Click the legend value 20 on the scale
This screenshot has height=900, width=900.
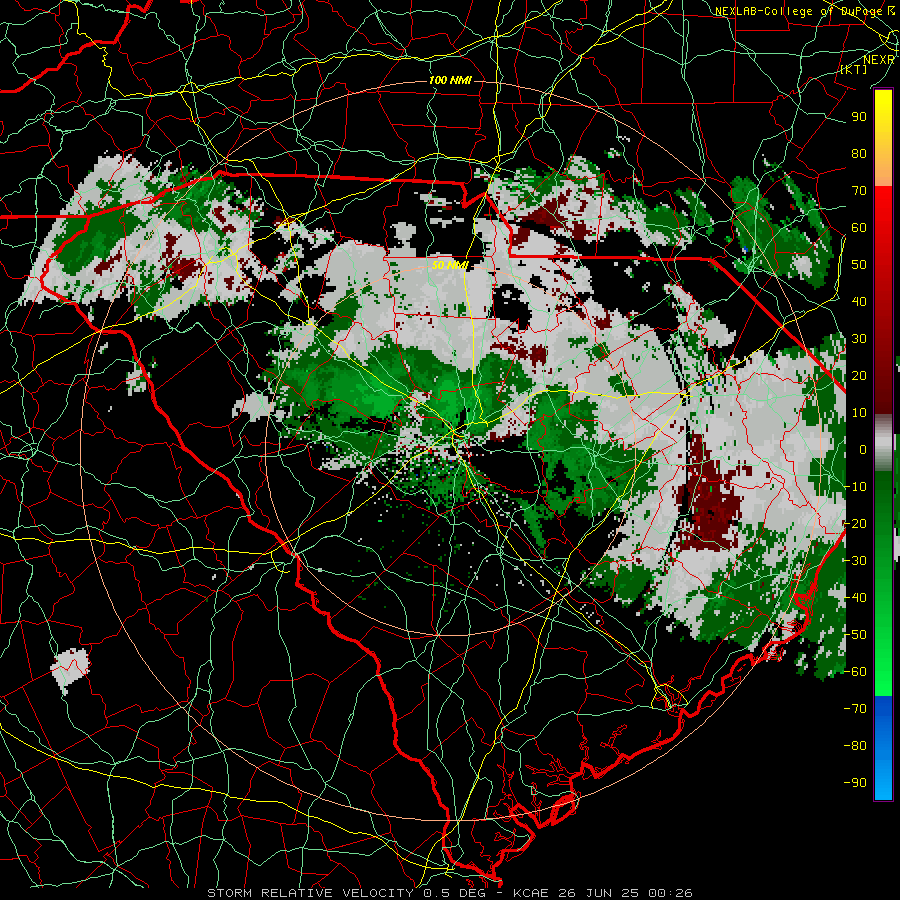pyautogui.click(x=859, y=376)
